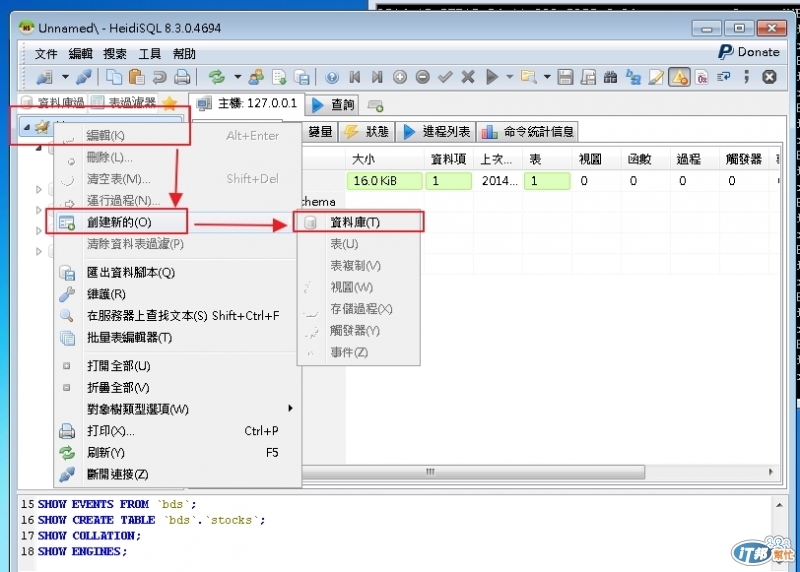Image resolution: width=800 pixels, height=572 pixels.
Task: Jump to last record toolbar icon
Action: click(377, 77)
